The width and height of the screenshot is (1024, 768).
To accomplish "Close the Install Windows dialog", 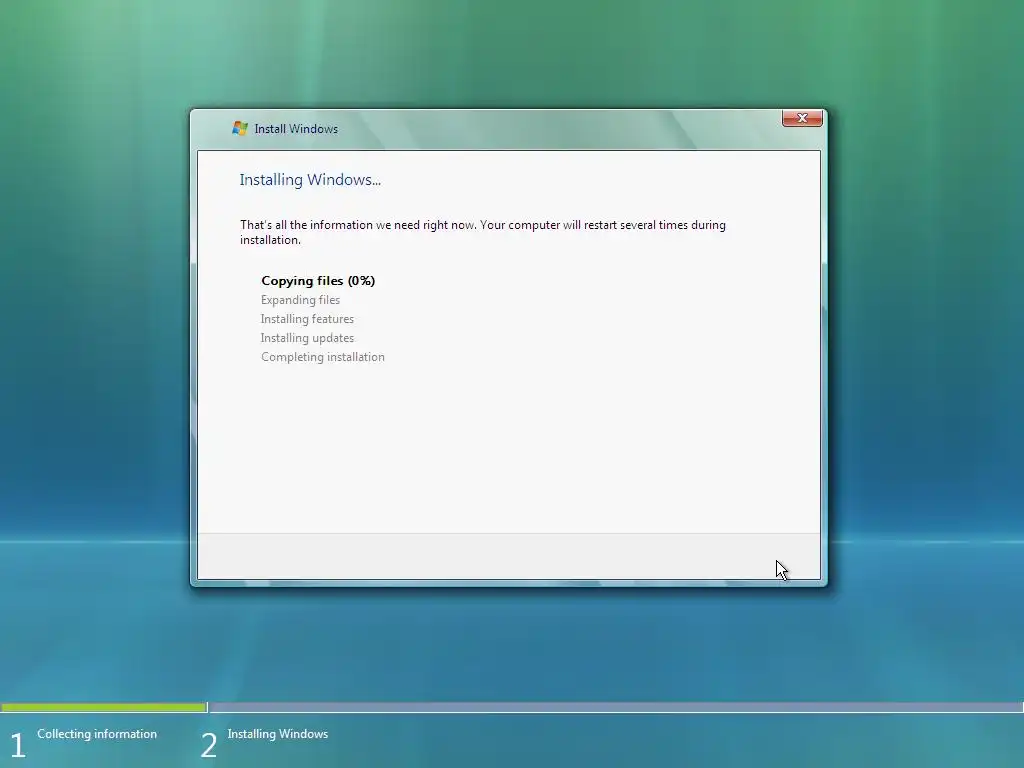I will (x=802, y=118).
